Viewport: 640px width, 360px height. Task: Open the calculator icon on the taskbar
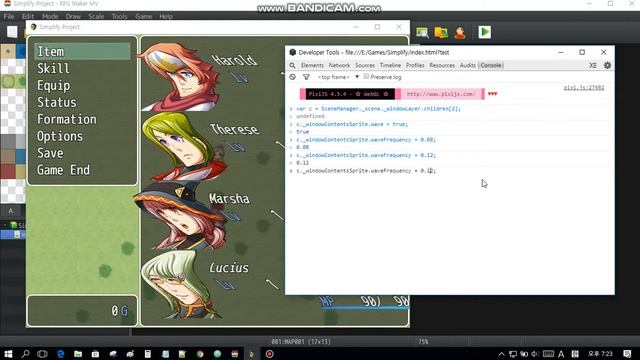pyautogui.click(x=148, y=354)
